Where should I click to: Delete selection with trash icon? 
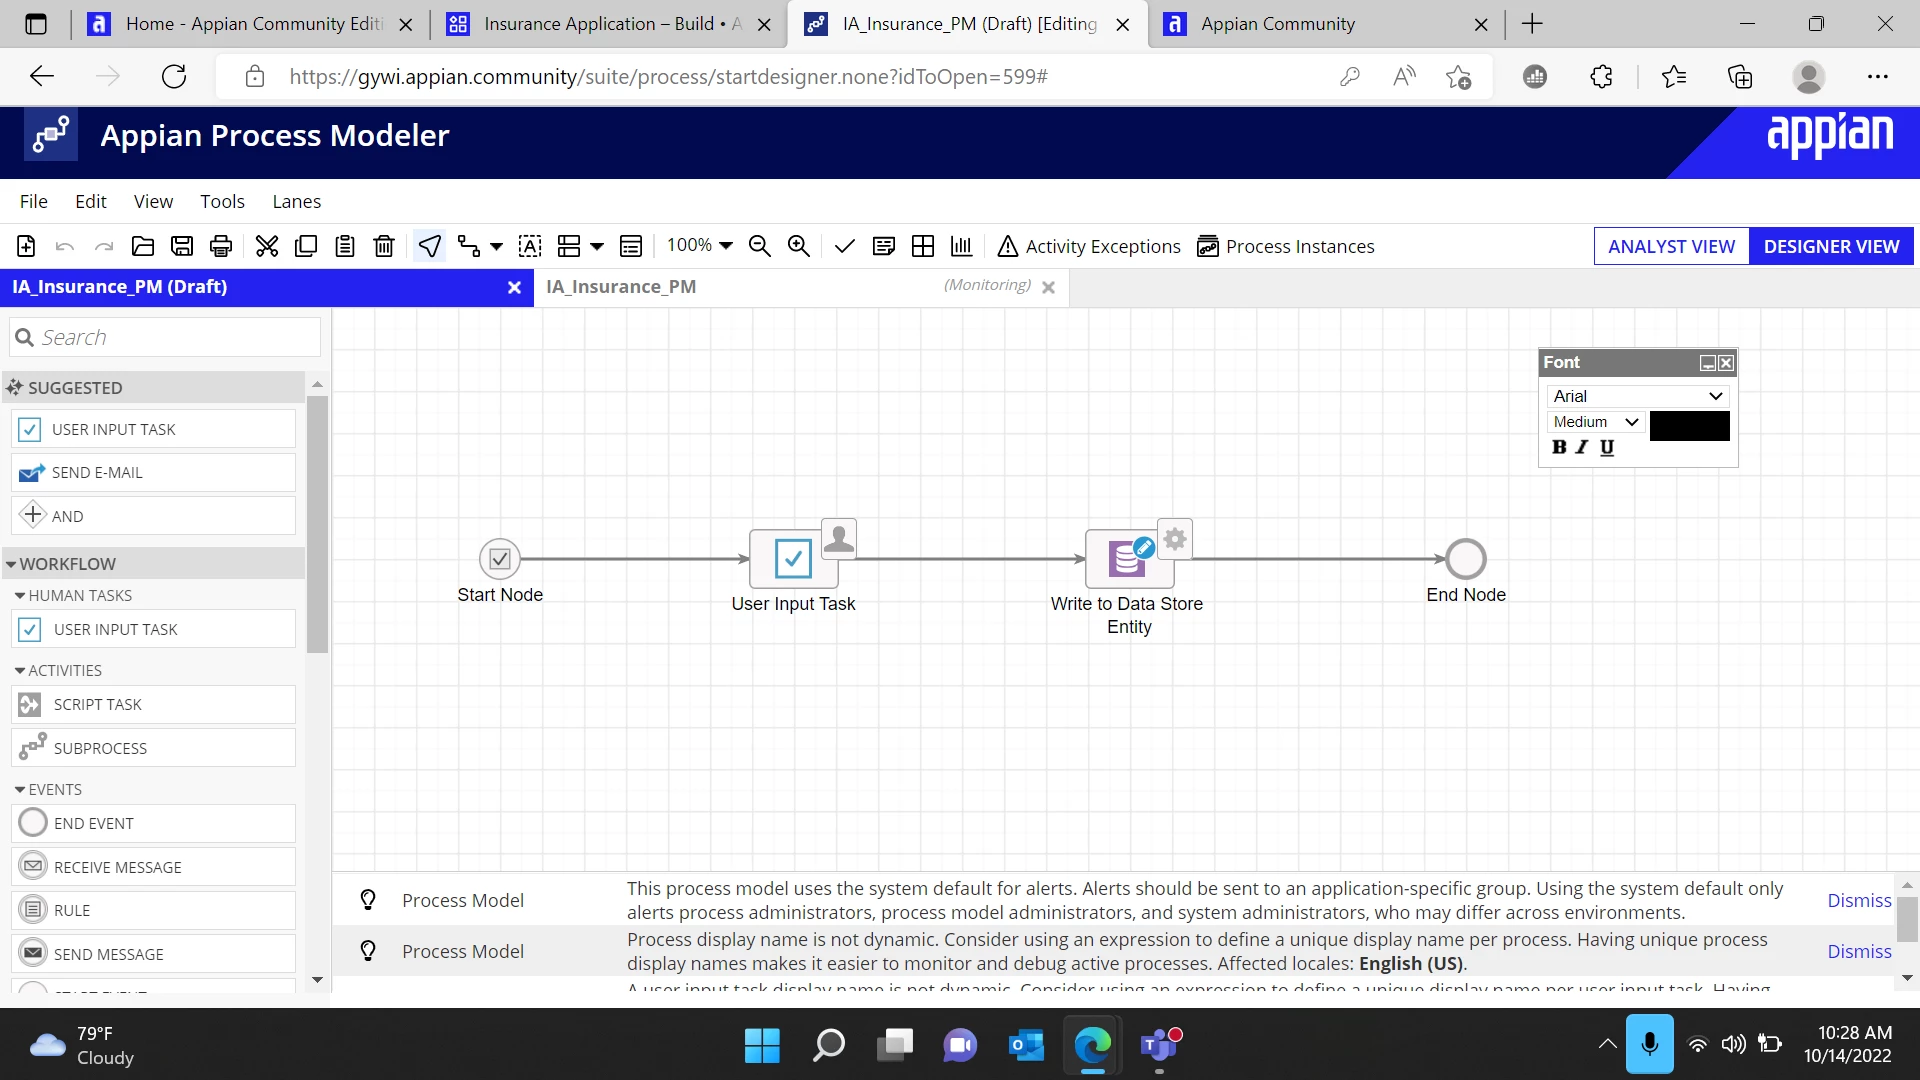(384, 246)
